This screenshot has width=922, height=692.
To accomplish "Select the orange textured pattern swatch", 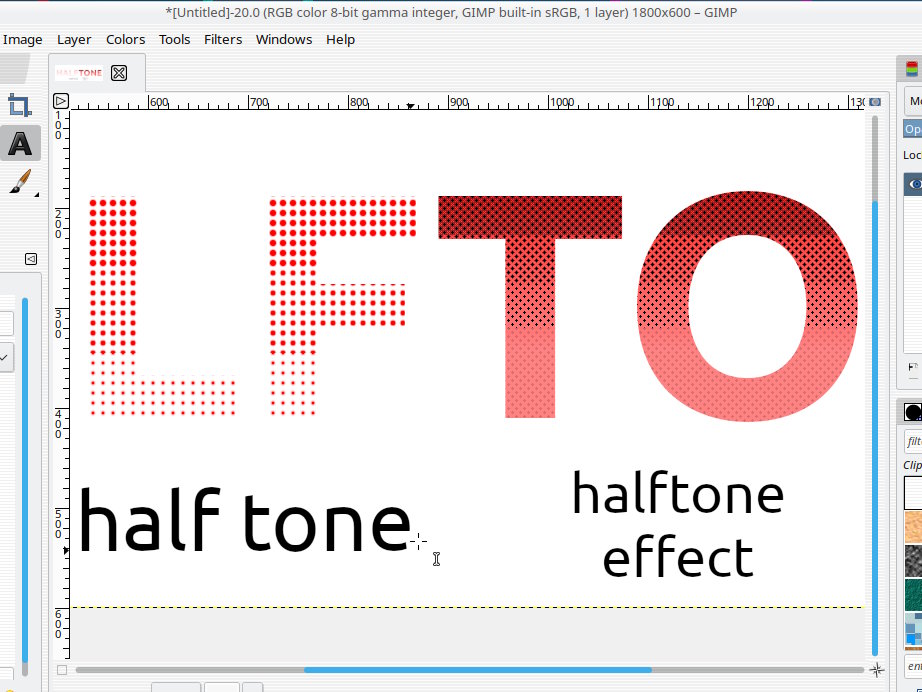I will [913, 527].
